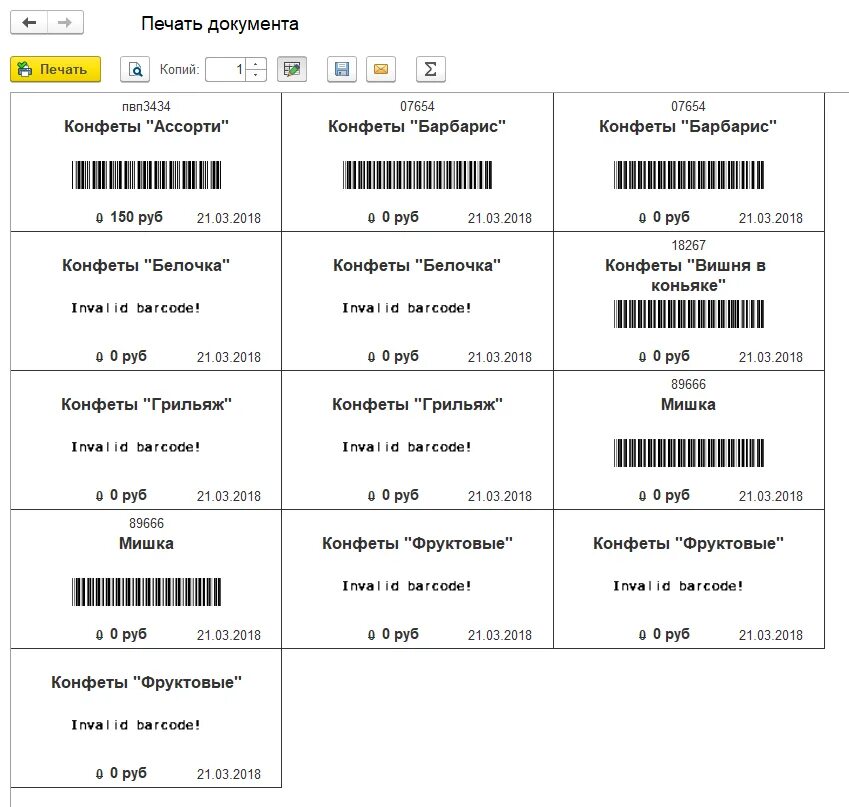This screenshot has width=849, height=807.
Task: Decrease copies with down stepper arrow
Action: (256, 75)
